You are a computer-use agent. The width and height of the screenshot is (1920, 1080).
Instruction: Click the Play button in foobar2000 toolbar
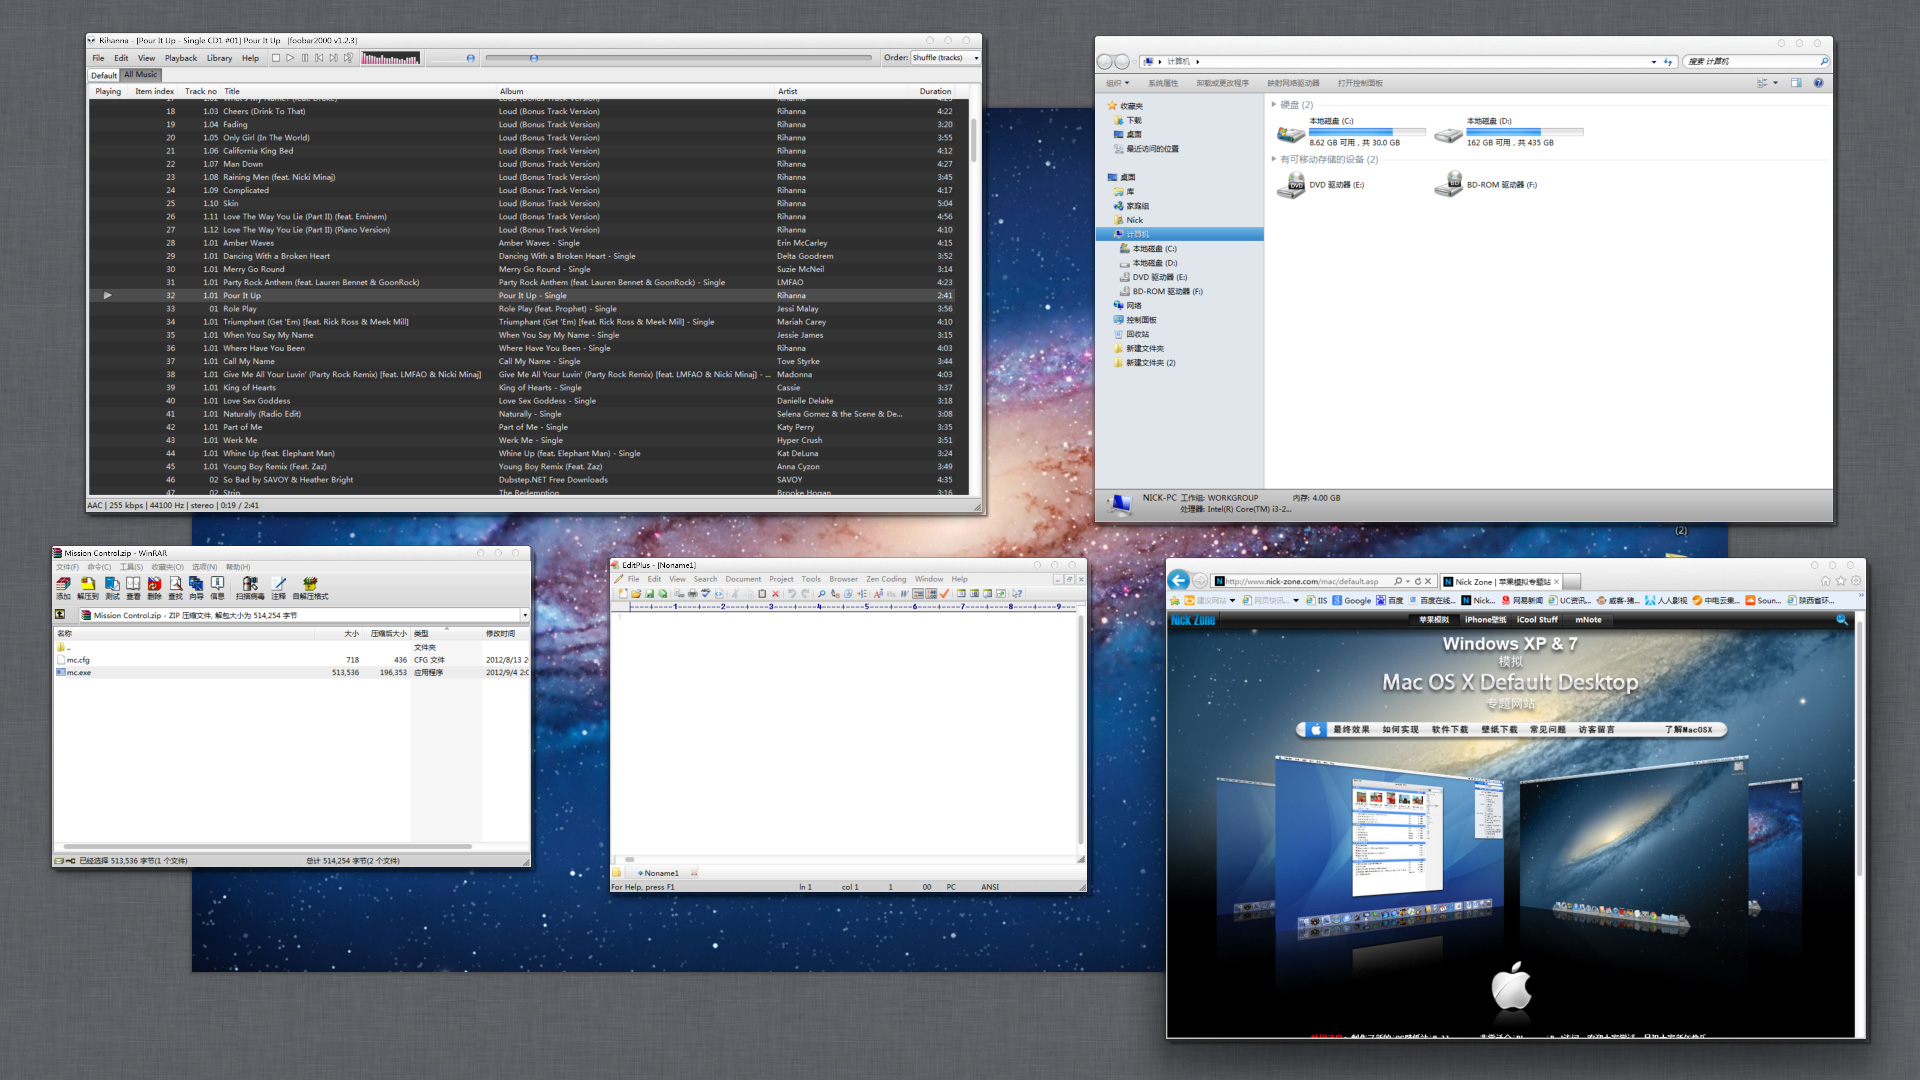click(290, 58)
